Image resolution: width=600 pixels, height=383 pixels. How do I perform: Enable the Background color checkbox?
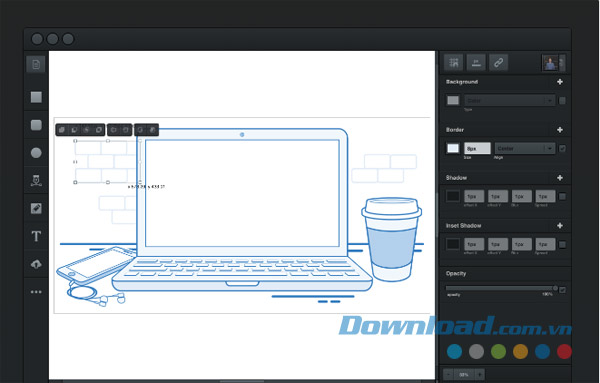562,101
